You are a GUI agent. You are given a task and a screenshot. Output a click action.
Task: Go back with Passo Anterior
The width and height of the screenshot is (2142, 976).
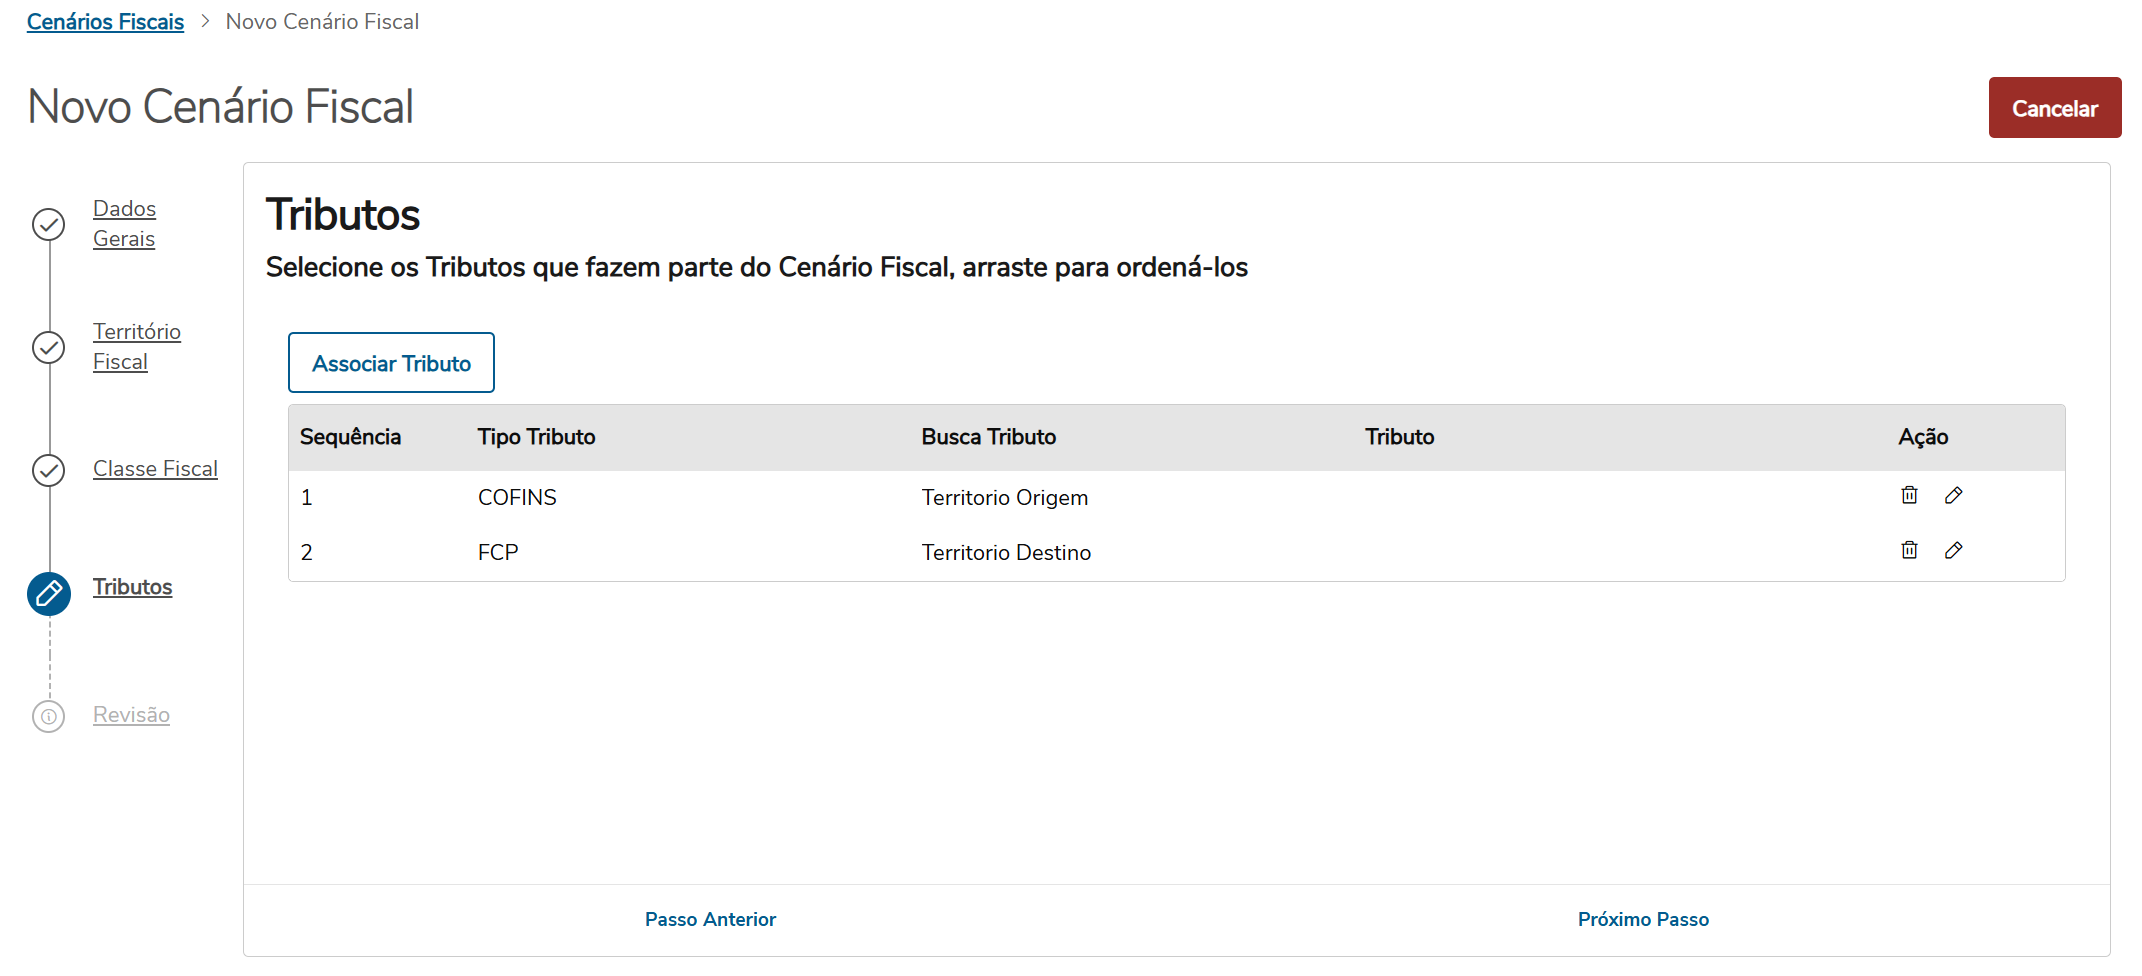tap(710, 919)
